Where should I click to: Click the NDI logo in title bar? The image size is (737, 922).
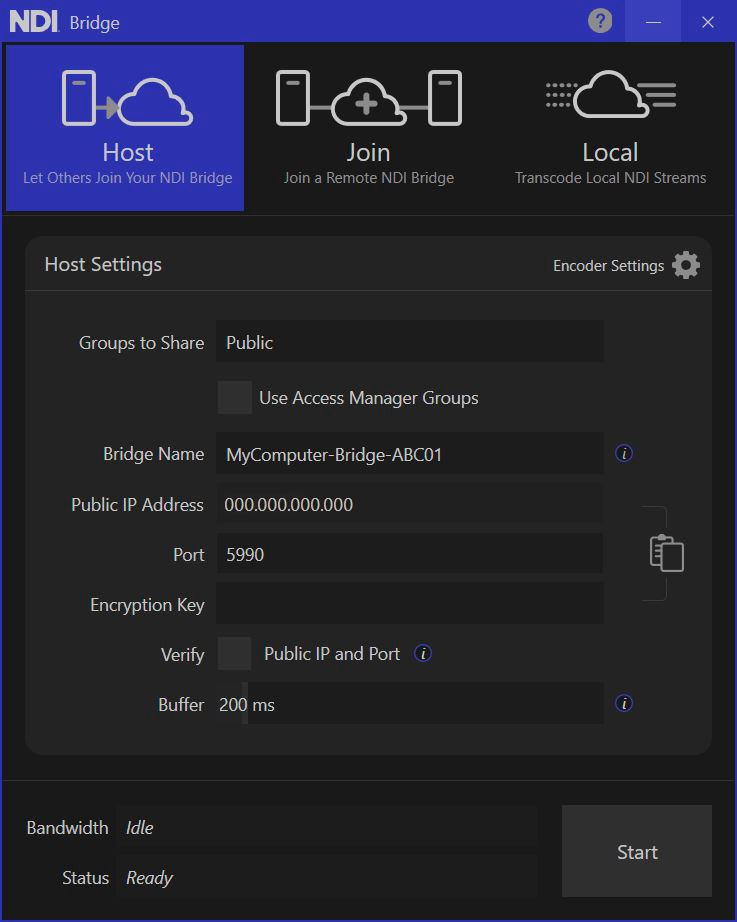pos(33,21)
